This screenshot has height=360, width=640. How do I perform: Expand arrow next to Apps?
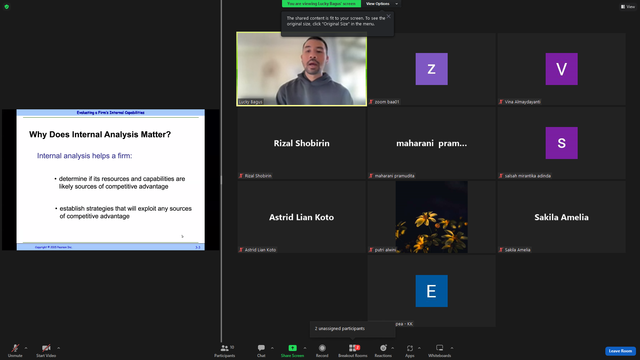coord(419,348)
